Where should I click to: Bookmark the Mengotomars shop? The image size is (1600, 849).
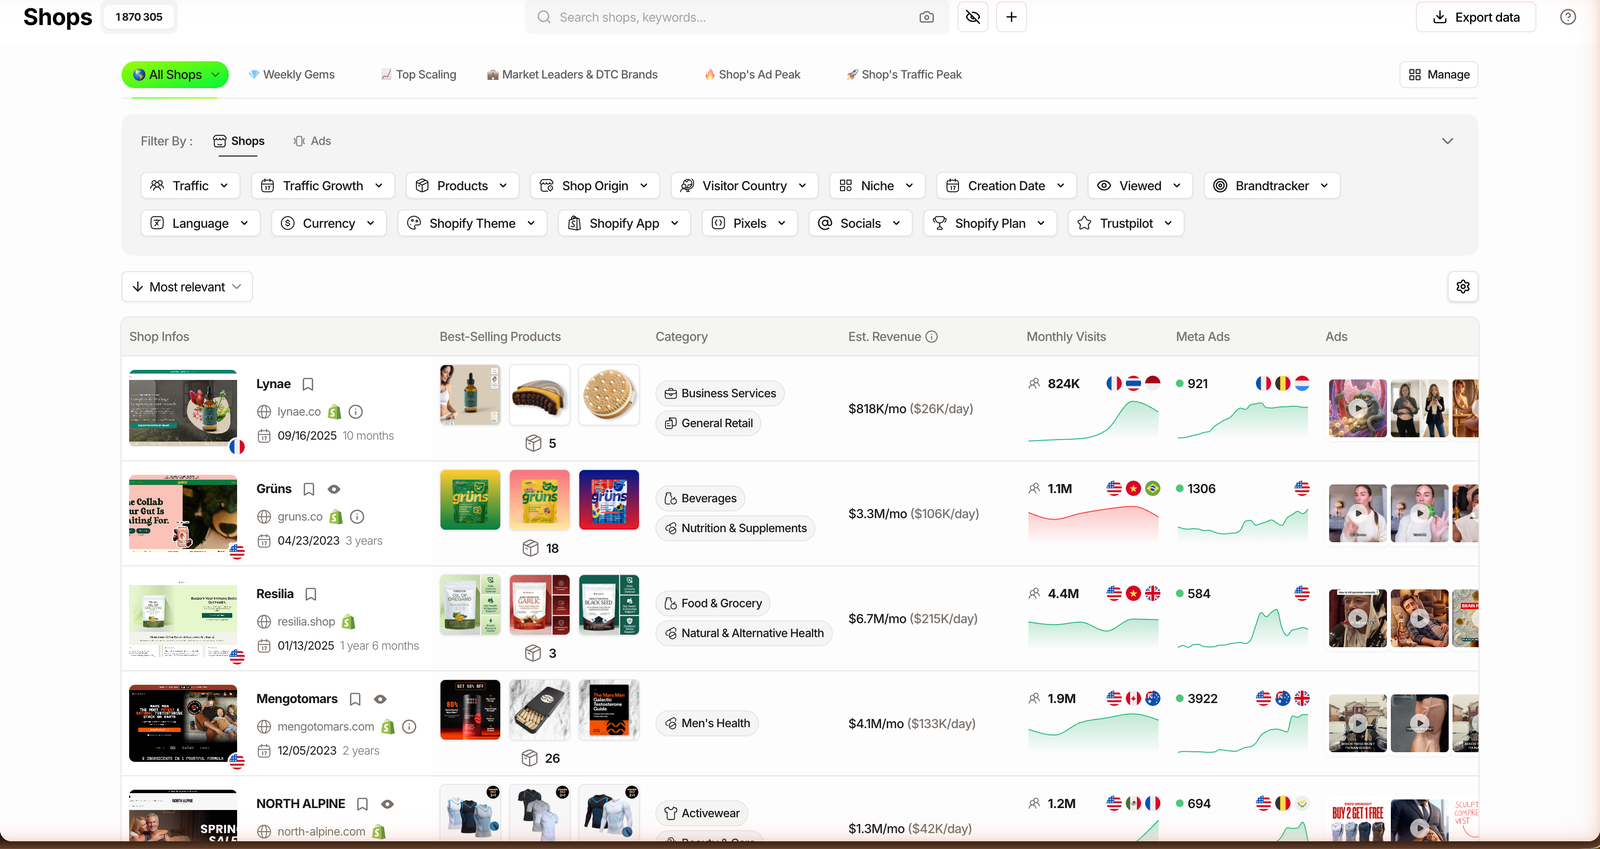pyautogui.click(x=355, y=699)
